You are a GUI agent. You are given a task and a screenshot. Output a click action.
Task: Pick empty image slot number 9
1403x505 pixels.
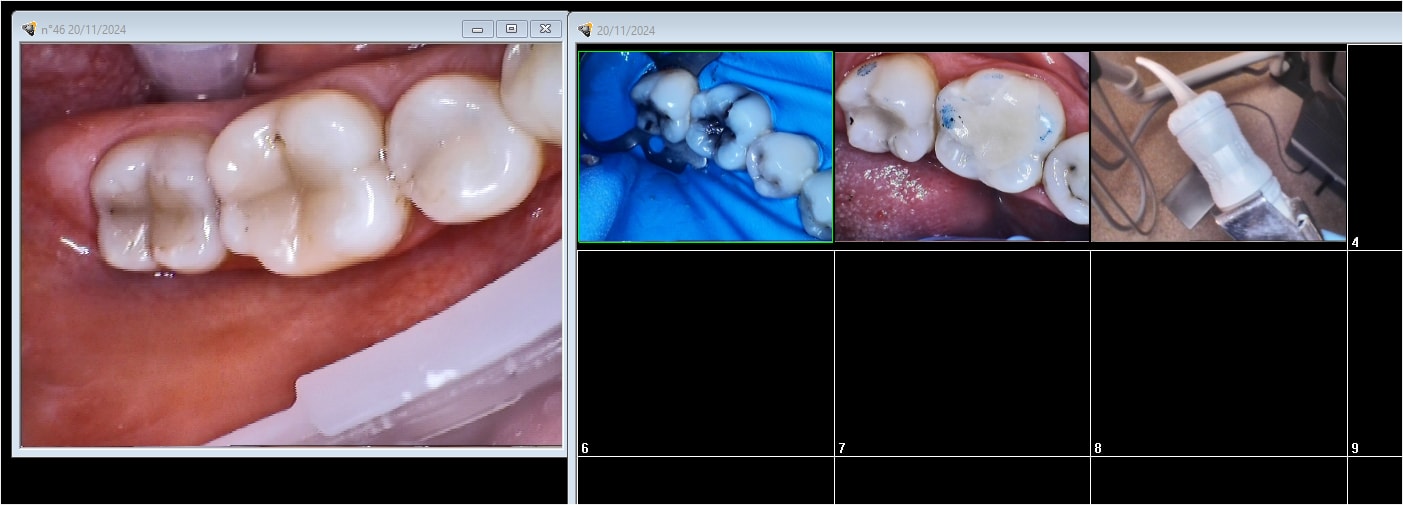click(1375, 353)
